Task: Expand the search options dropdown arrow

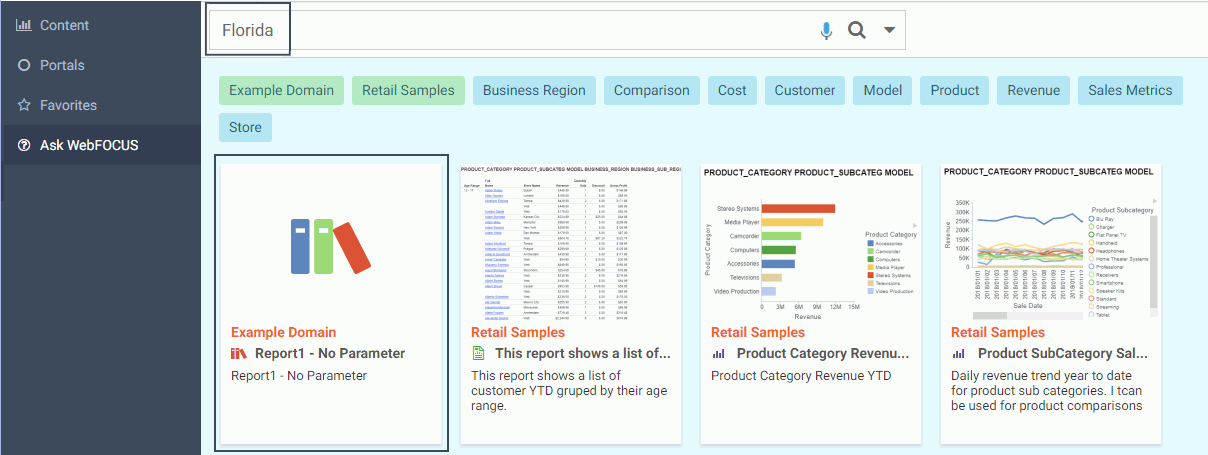Action: click(x=889, y=30)
